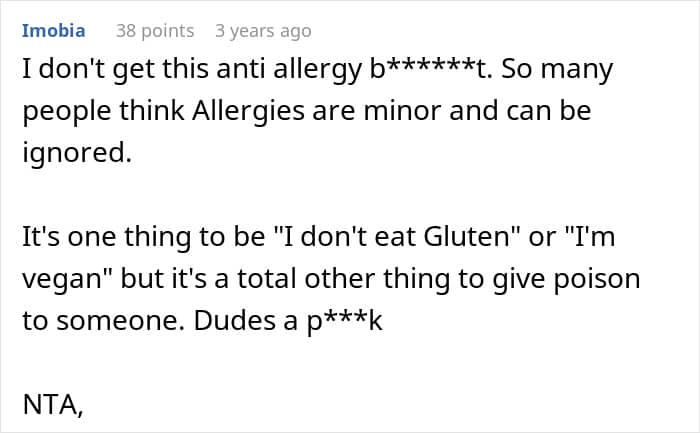Click the words So many

tap(557, 70)
